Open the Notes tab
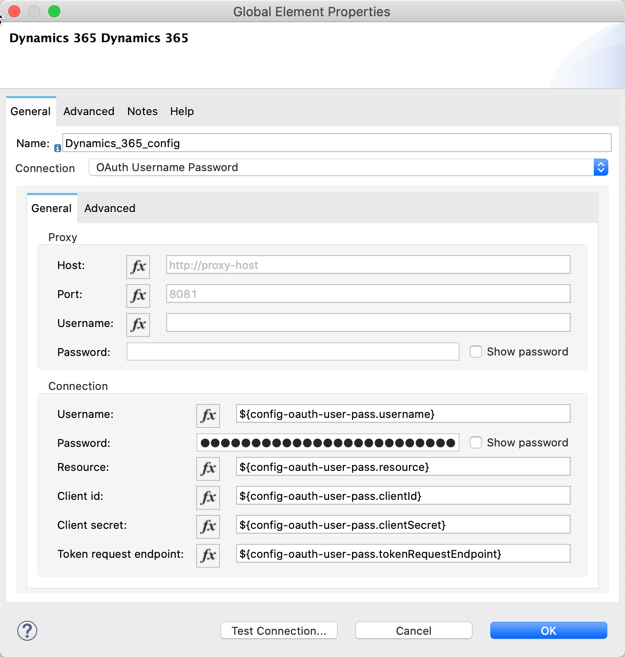The image size is (625, 657). coord(142,112)
